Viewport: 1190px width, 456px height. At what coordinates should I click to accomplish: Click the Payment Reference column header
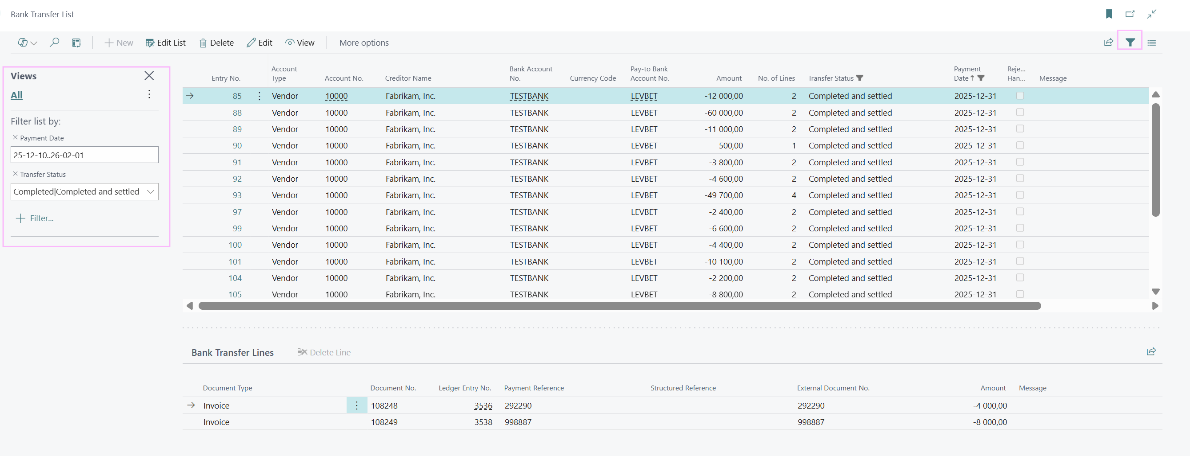[x=534, y=388]
